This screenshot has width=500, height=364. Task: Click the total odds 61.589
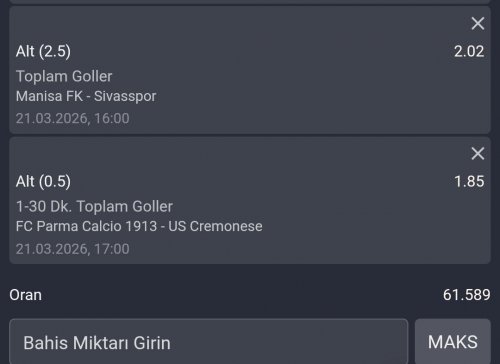(466, 295)
